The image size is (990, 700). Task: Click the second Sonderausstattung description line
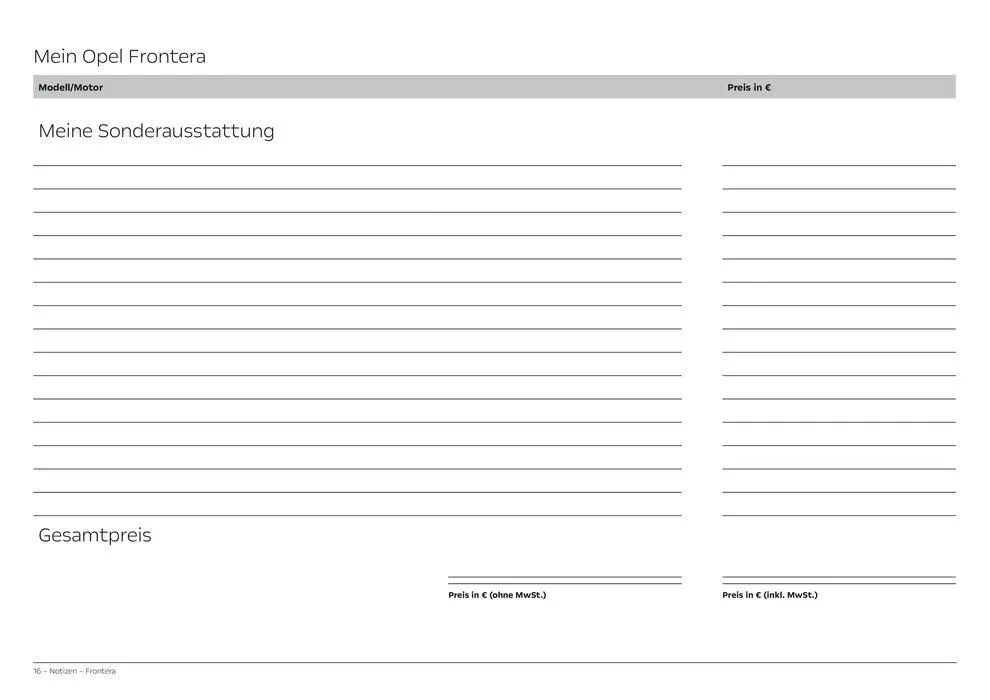coord(357,188)
